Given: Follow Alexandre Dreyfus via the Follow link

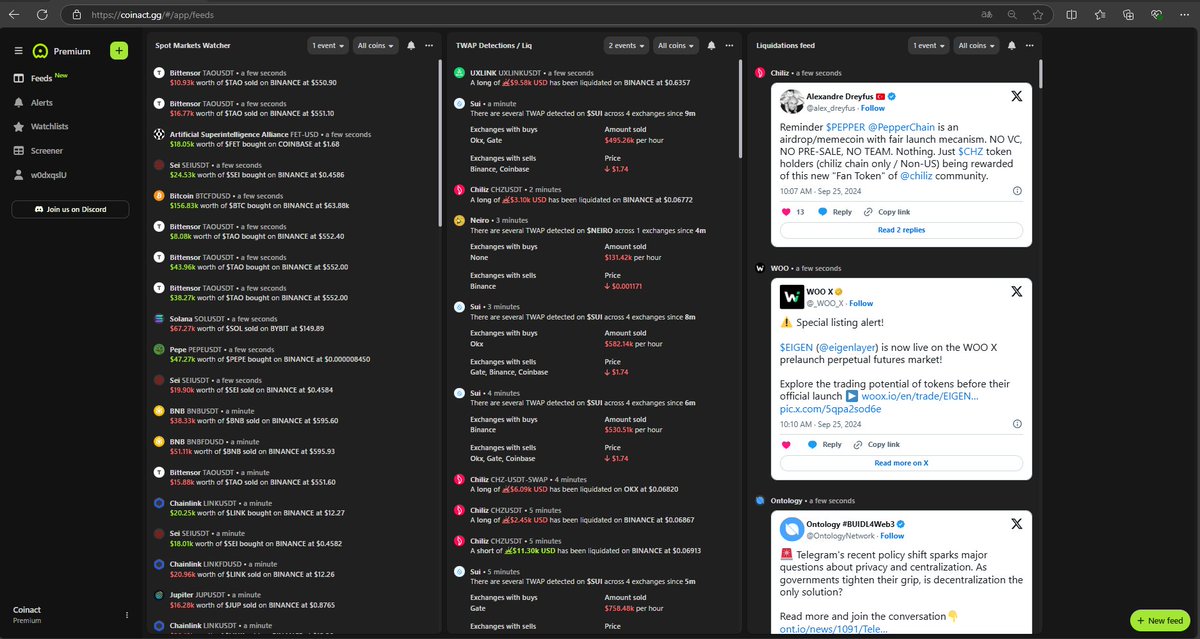Looking at the screenshot, I should coord(873,108).
